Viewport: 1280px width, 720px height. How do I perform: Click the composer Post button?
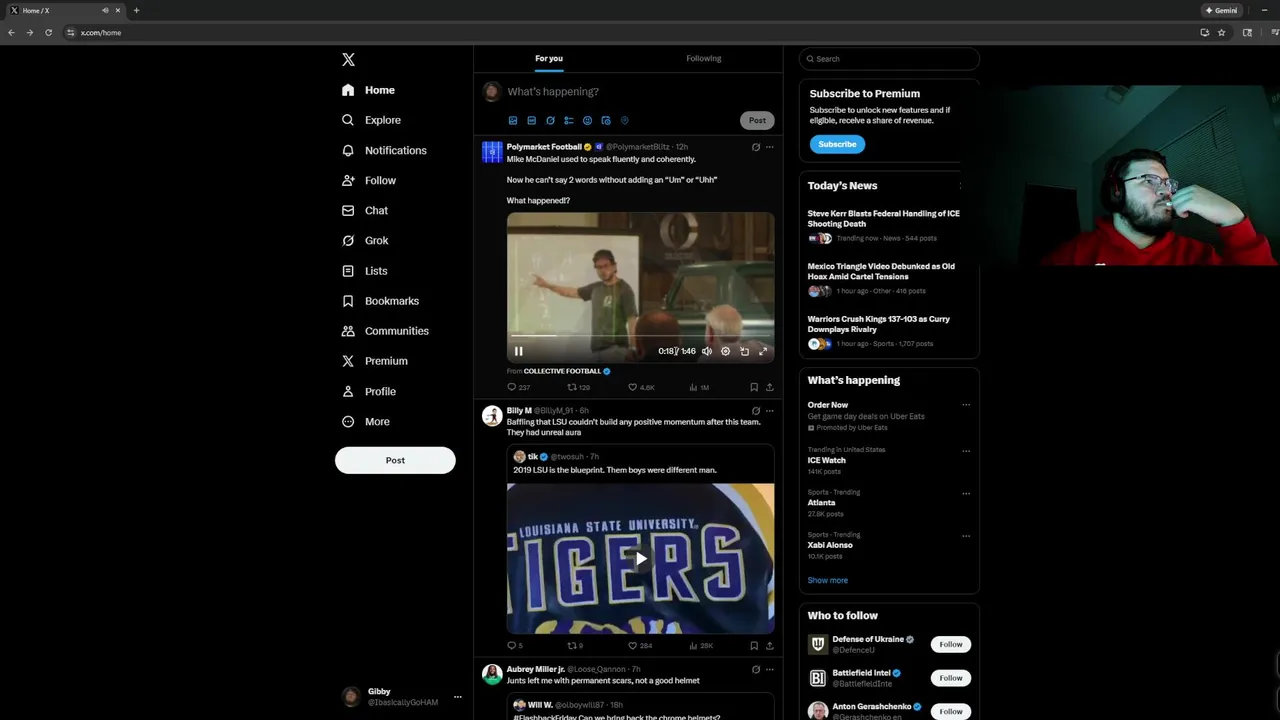pyautogui.click(x=757, y=120)
